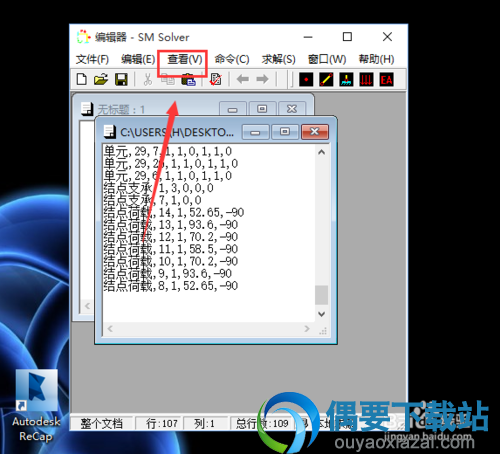The image size is (500, 454).
Task: Click the line 结点支承,7,1,0,0
Action: [152, 200]
